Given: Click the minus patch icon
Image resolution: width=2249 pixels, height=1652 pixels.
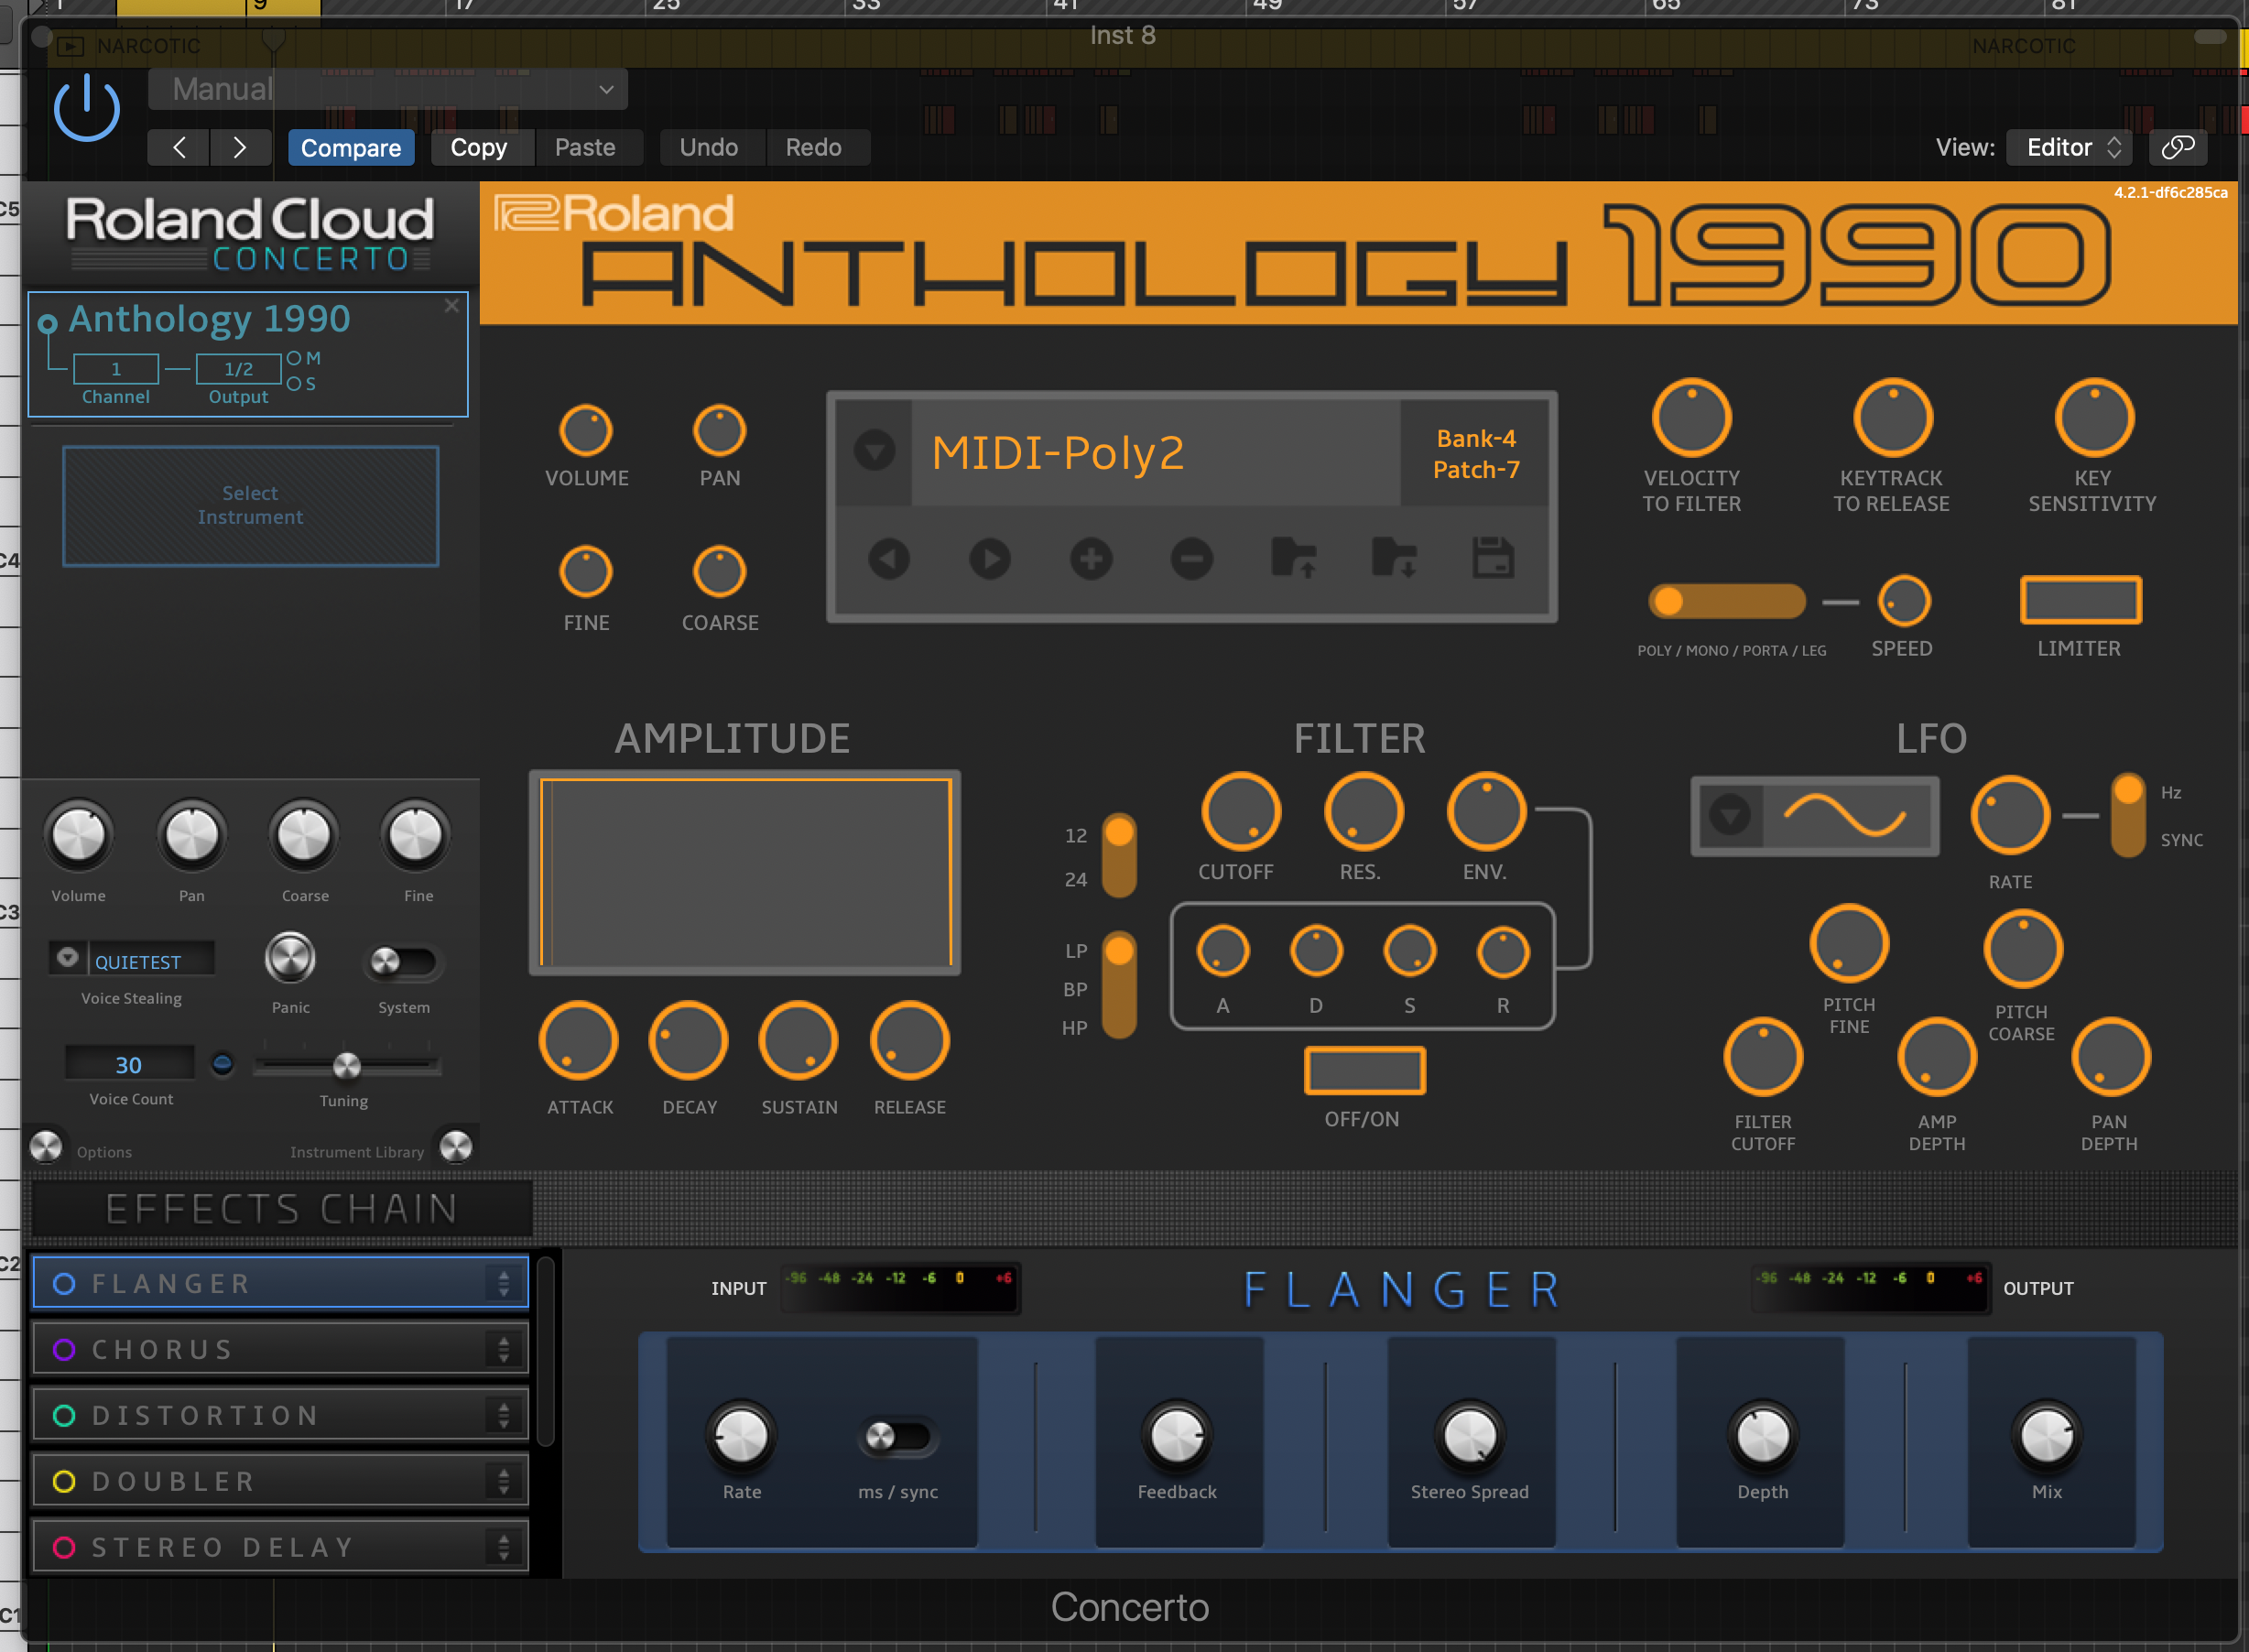Looking at the screenshot, I should tap(1192, 558).
